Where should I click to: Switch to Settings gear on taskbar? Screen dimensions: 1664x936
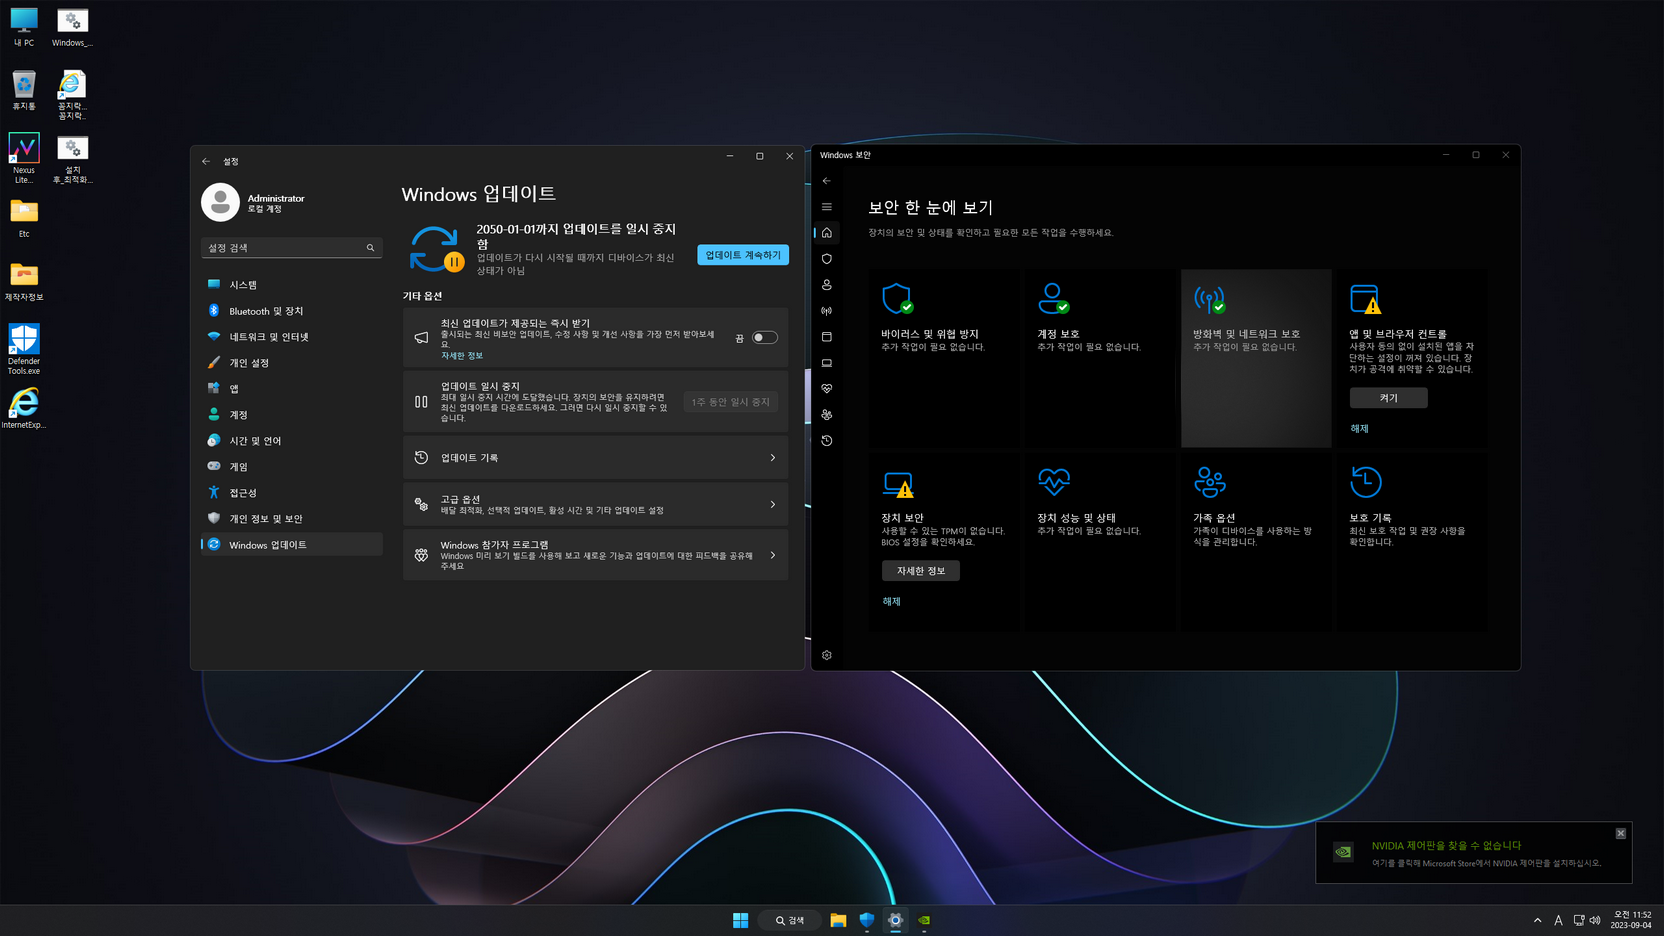click(896, 920)
